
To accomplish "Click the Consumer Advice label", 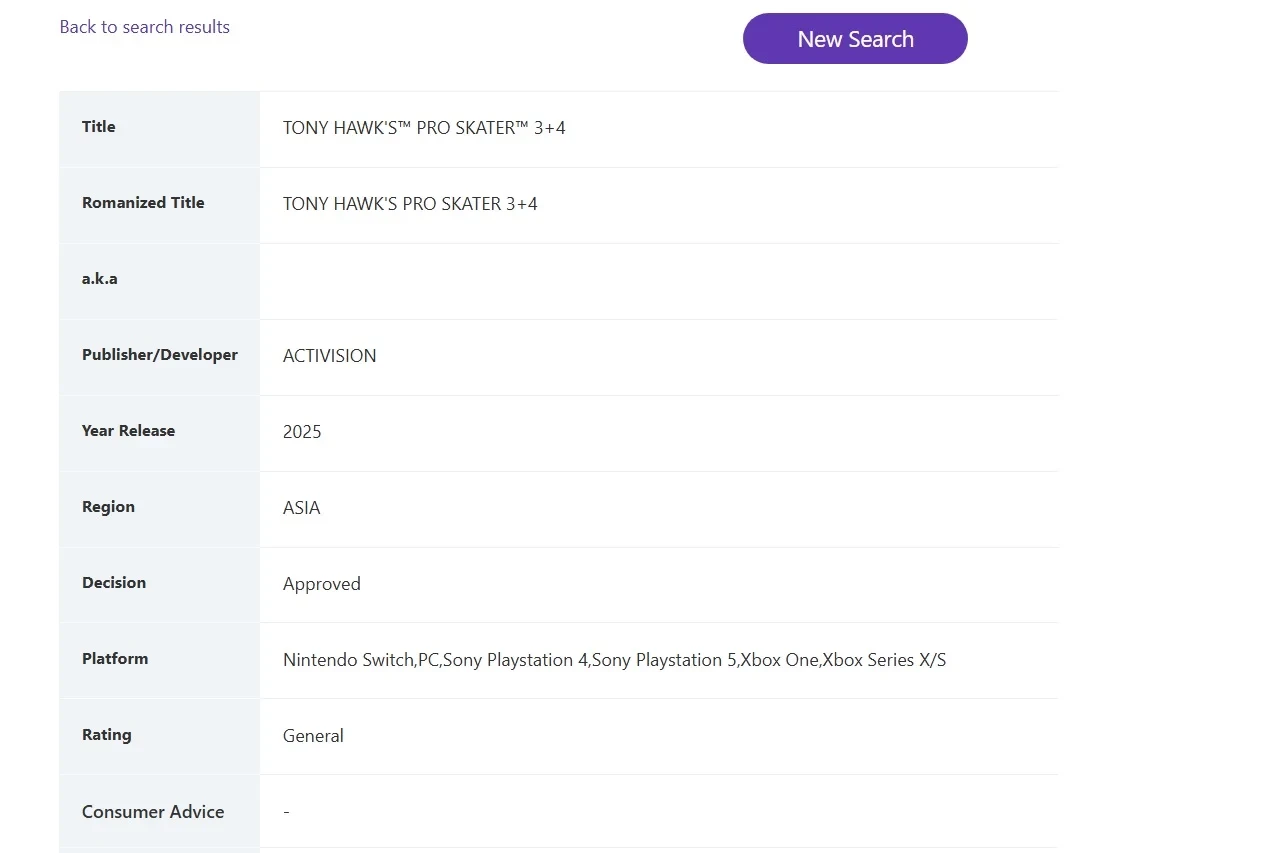I will tap(153, 812).
